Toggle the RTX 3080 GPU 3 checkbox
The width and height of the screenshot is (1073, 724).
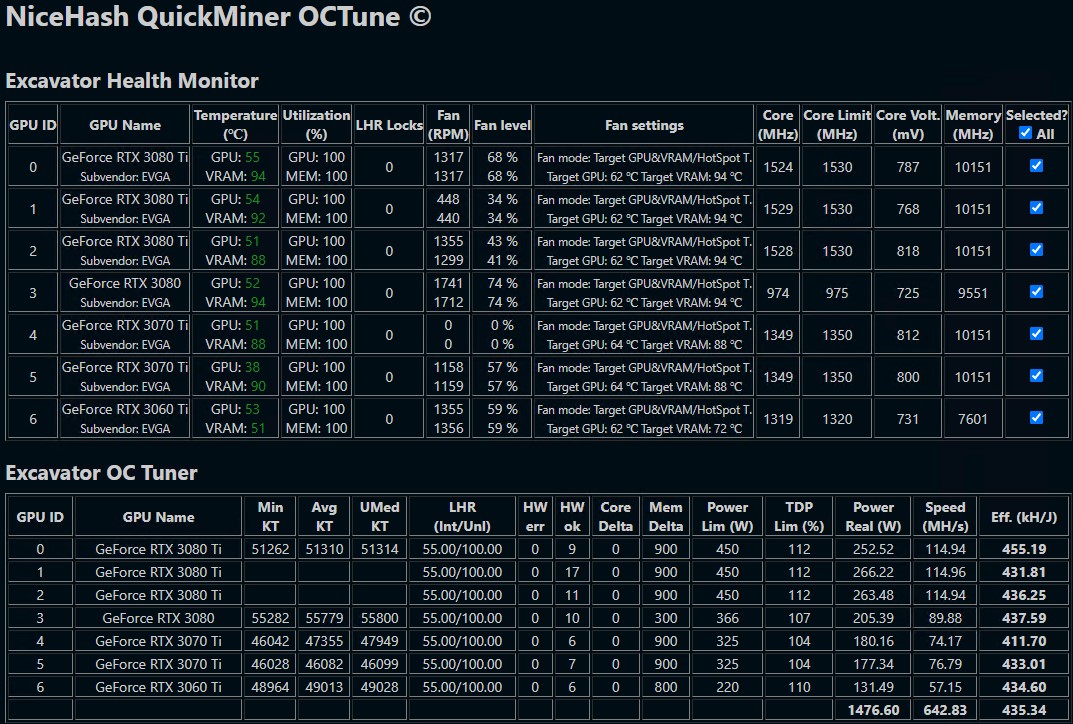click(x=1036, y=292)
